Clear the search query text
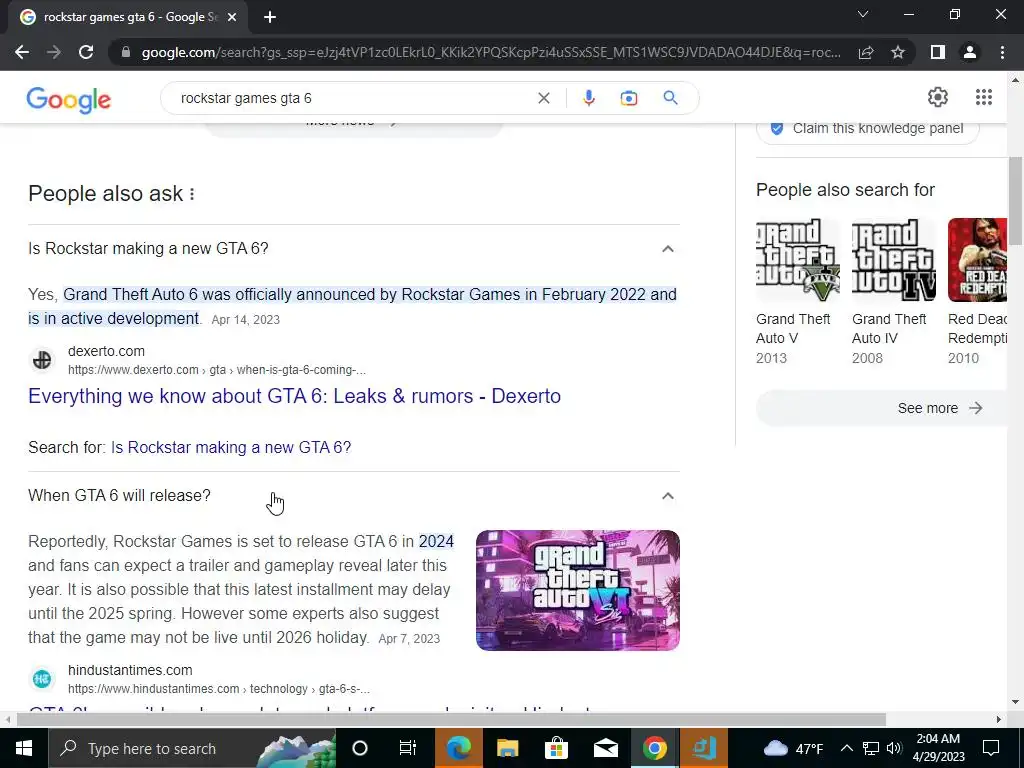Image resolution: width=1024 pixels, height=768 pixels. point(543,98)
